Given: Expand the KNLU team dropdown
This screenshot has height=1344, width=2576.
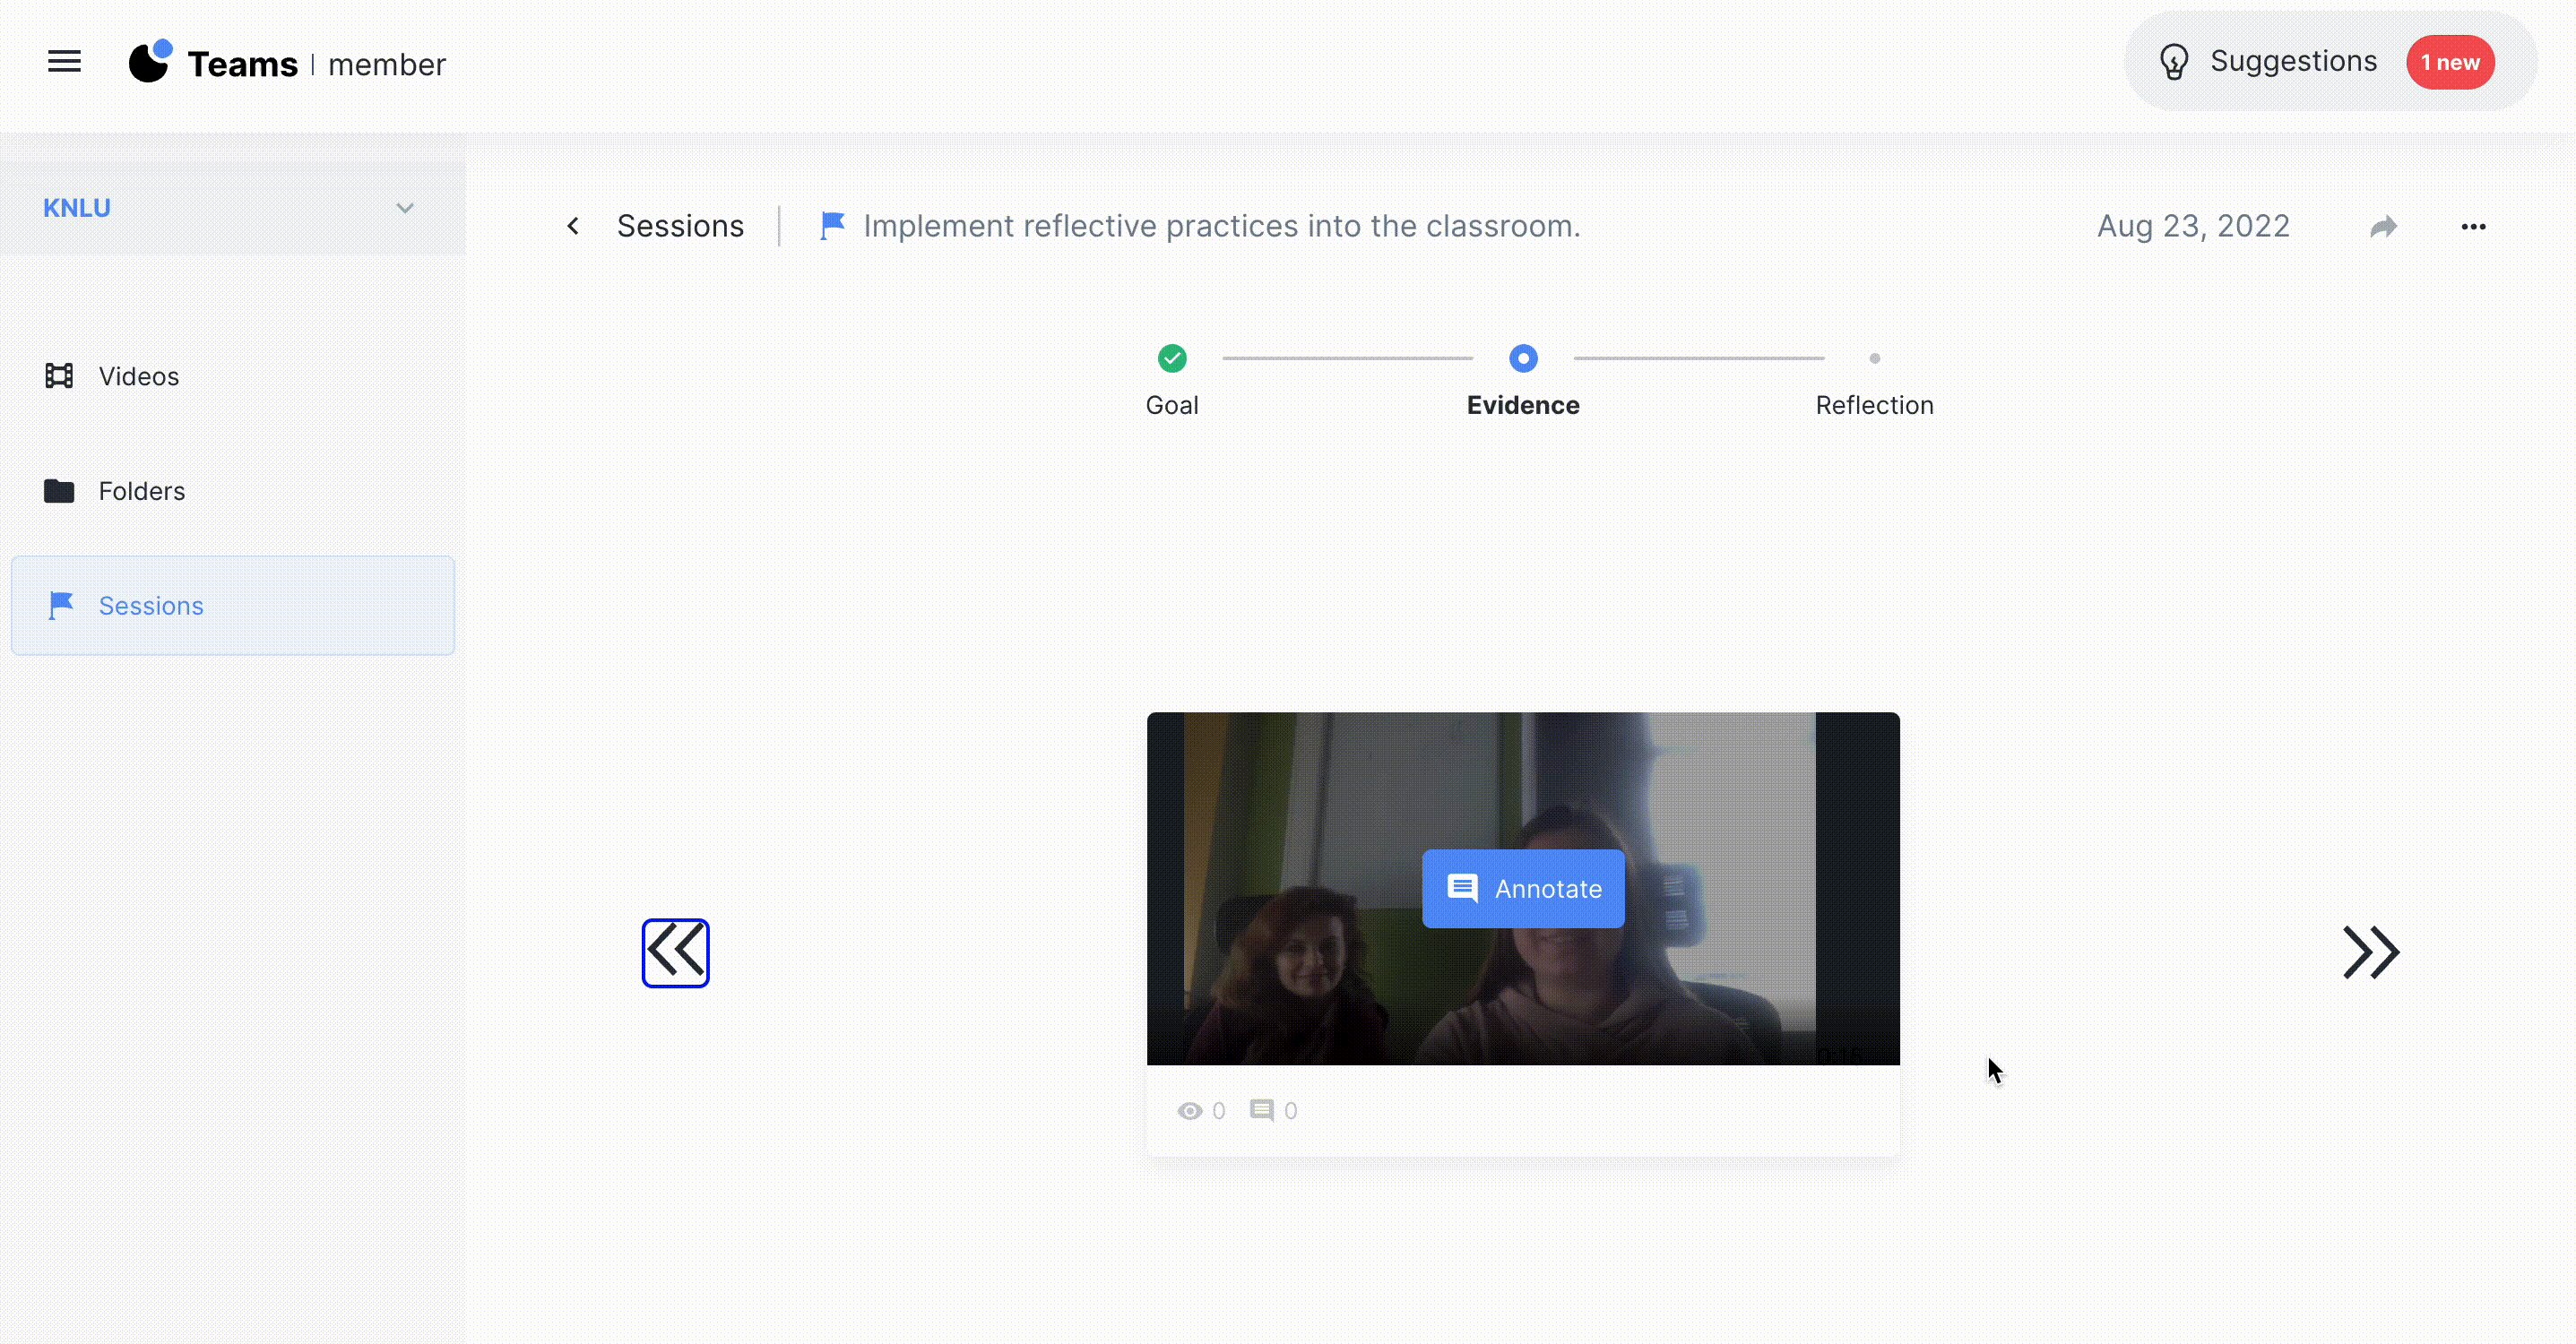Looking at the screenshot, I should pyautogui.click(x=404, y=208).
